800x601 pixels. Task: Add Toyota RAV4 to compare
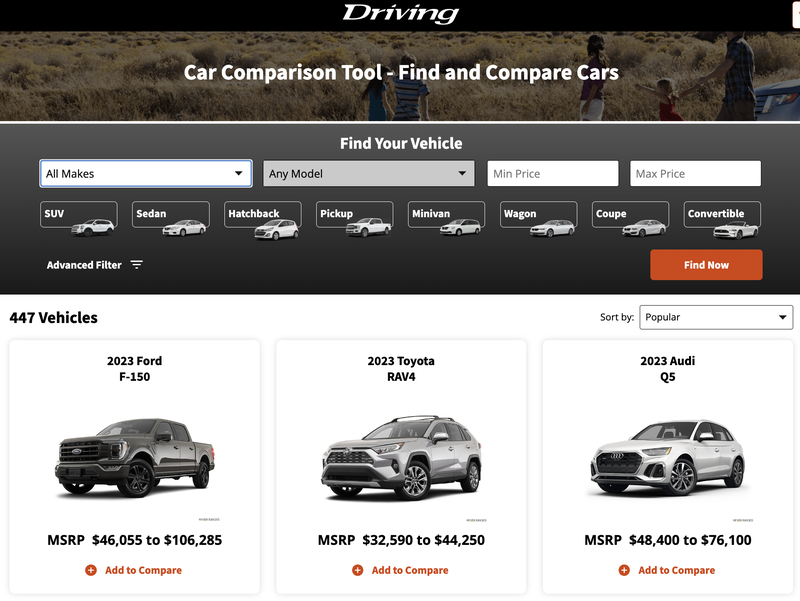pyautogui.click(x=401, y=570)
